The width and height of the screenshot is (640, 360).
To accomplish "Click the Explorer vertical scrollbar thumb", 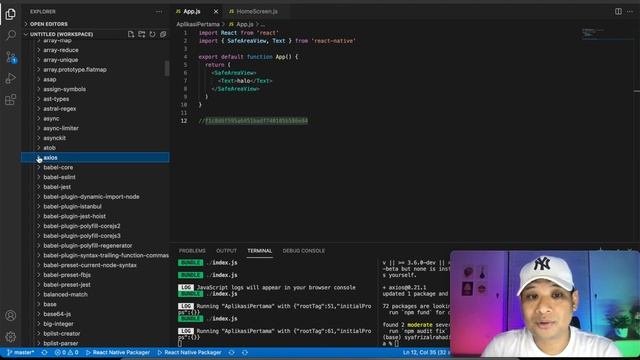I will [167, 68].
